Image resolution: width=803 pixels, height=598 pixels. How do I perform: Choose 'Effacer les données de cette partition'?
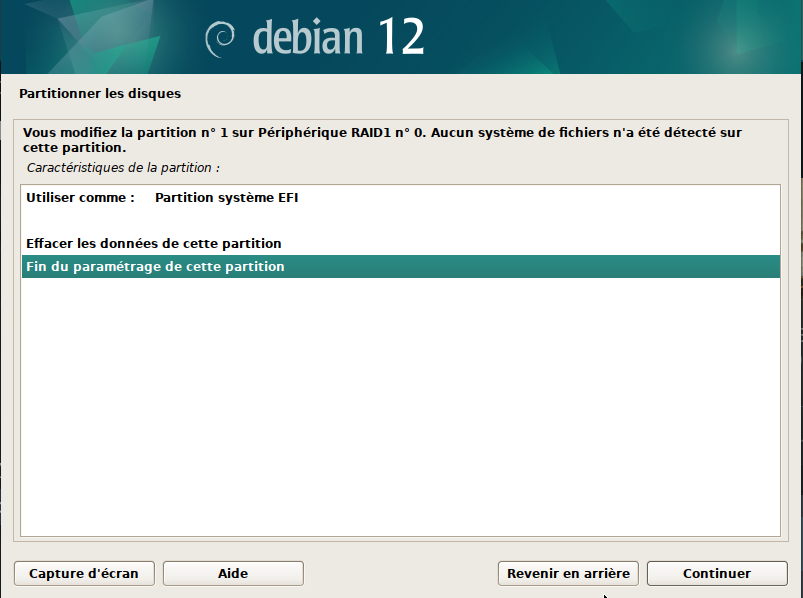(400, 243)
